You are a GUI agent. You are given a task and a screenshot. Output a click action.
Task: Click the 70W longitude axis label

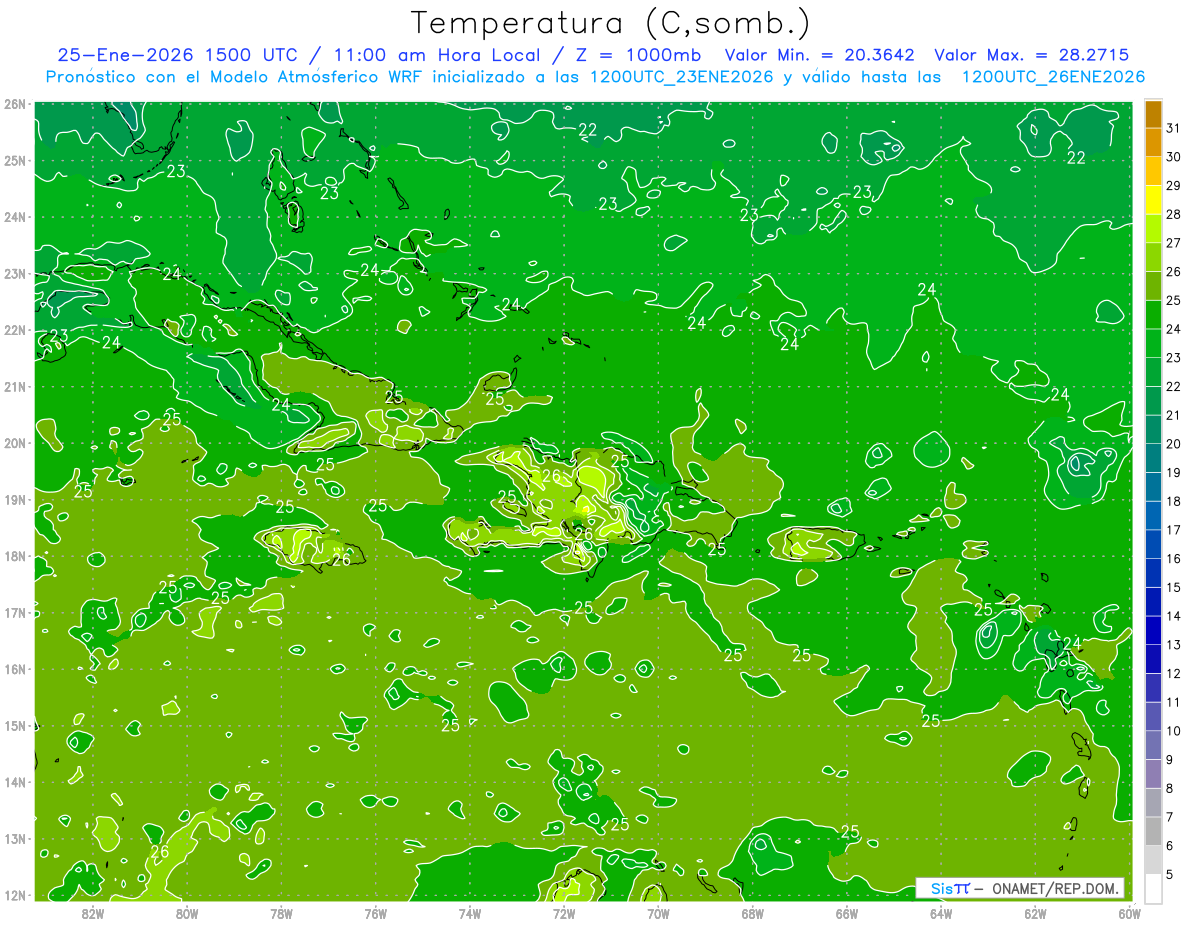pyautogui.click(x=658, y=913)
